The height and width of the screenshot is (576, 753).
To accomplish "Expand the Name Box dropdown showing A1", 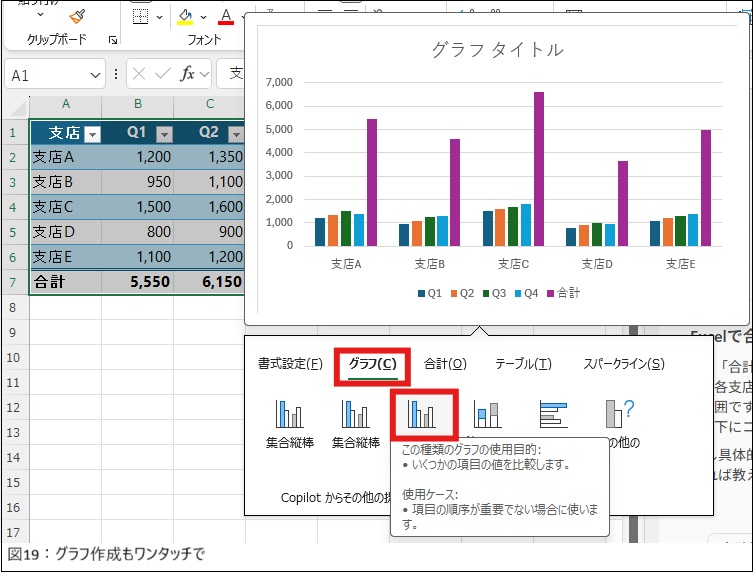I will tap(95, 75).
